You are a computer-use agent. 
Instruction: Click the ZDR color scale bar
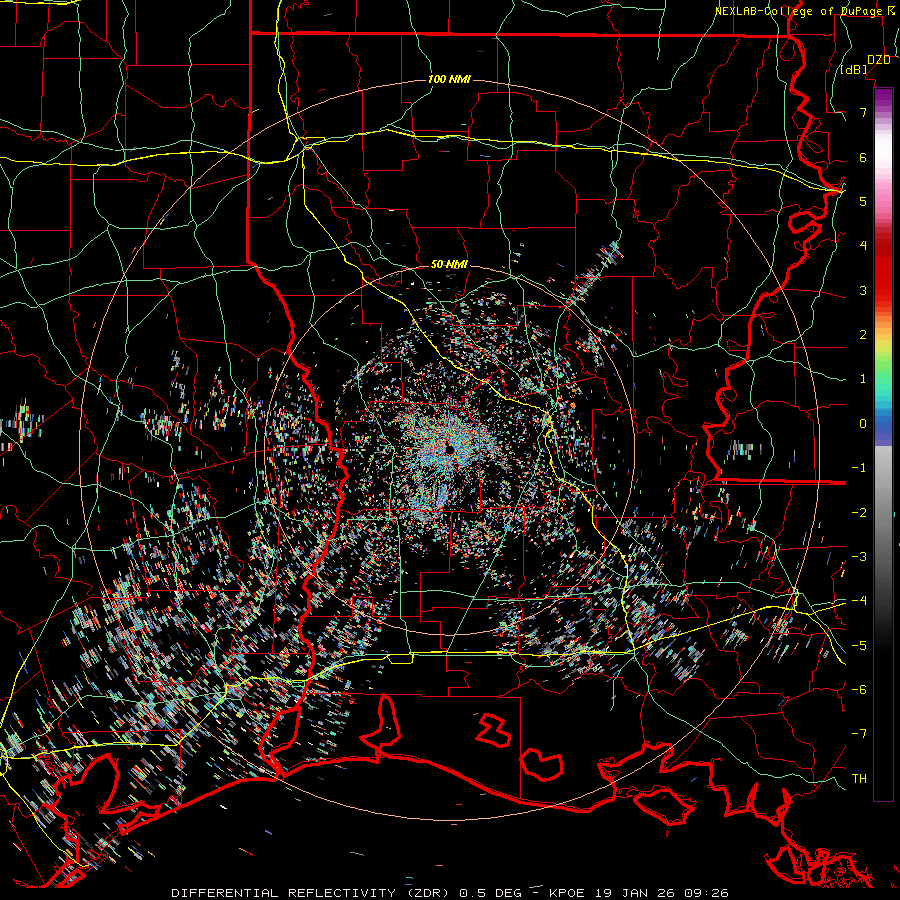click(883, 444)
